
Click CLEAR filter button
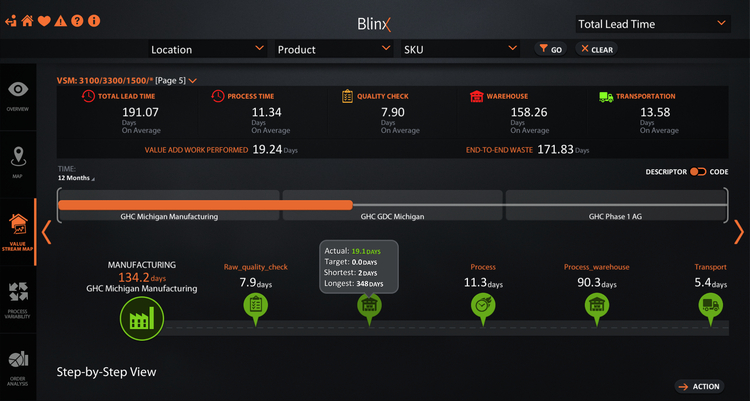coord(596,49)
